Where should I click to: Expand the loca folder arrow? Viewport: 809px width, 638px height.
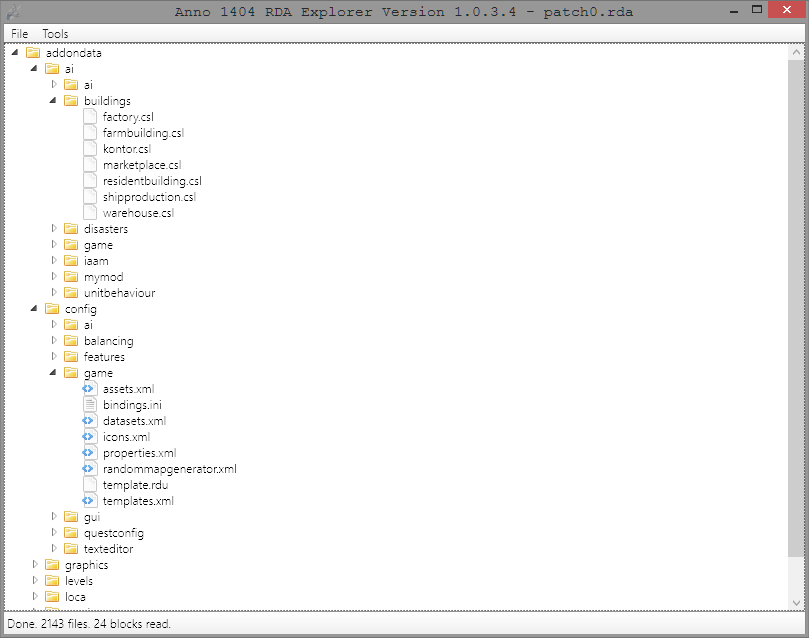pos(35,596)
